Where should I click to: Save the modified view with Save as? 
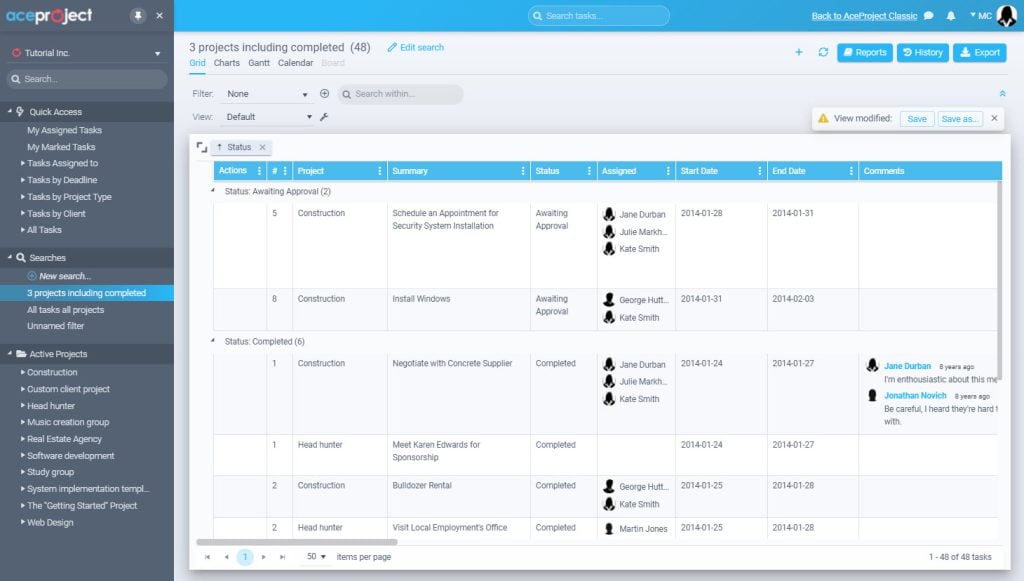[x=958, y=118]
